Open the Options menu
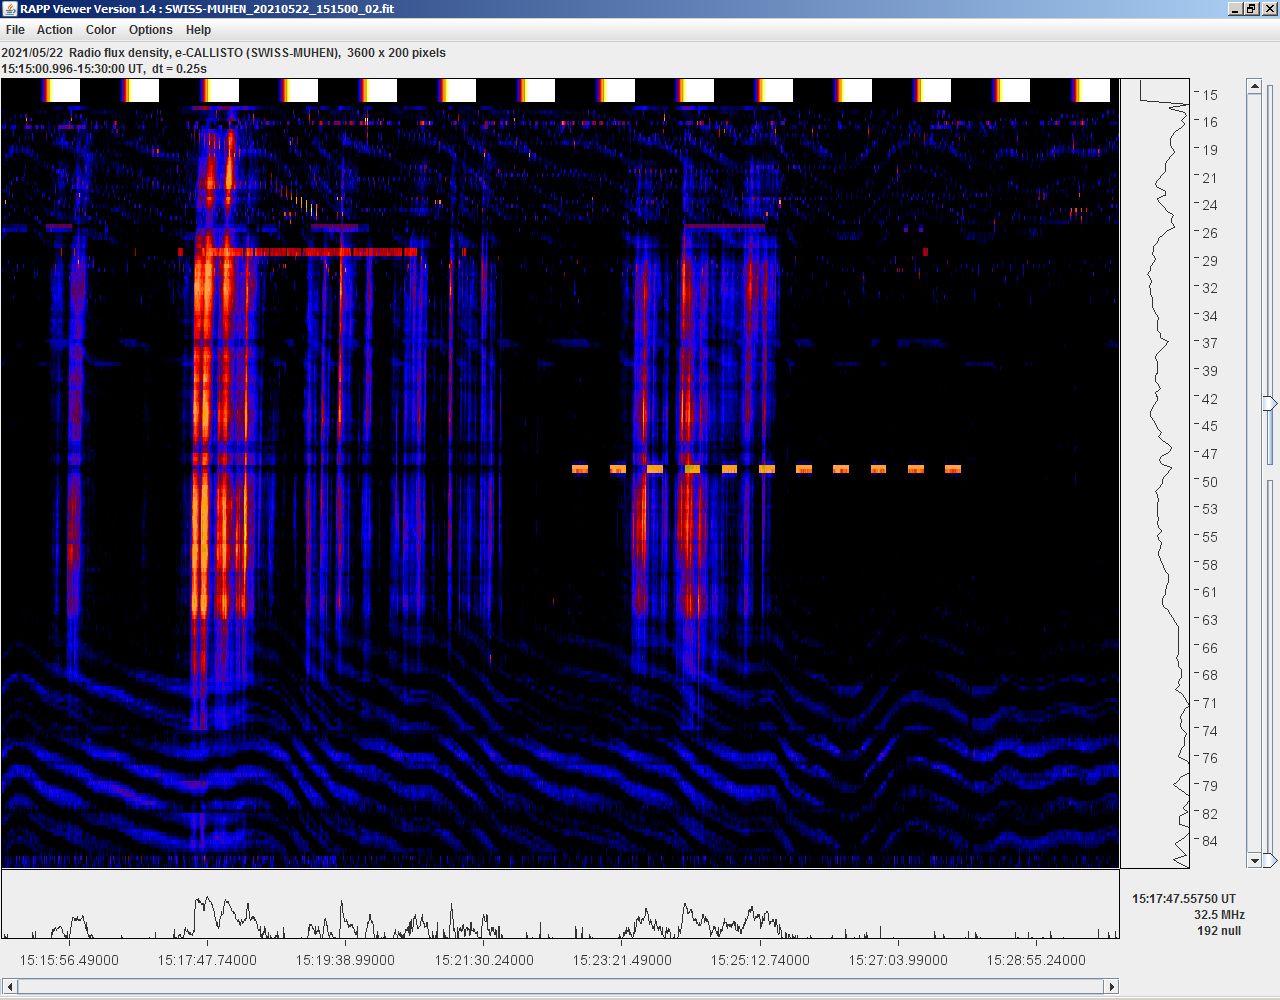This screenshot has height=1000, width=1280. pos(151,30)
